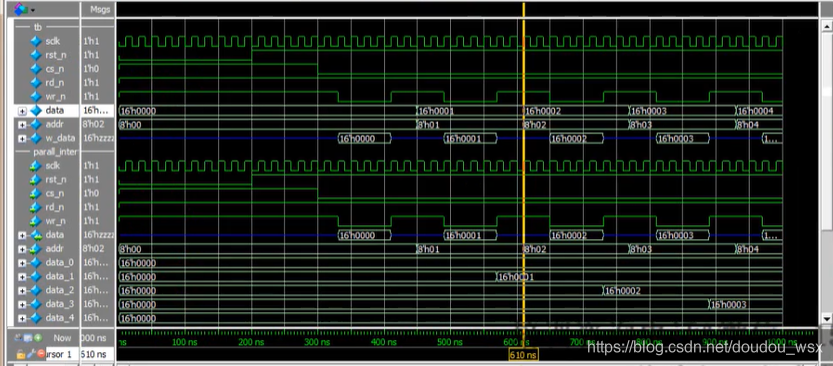Expand the data_3 register signal

22,304
